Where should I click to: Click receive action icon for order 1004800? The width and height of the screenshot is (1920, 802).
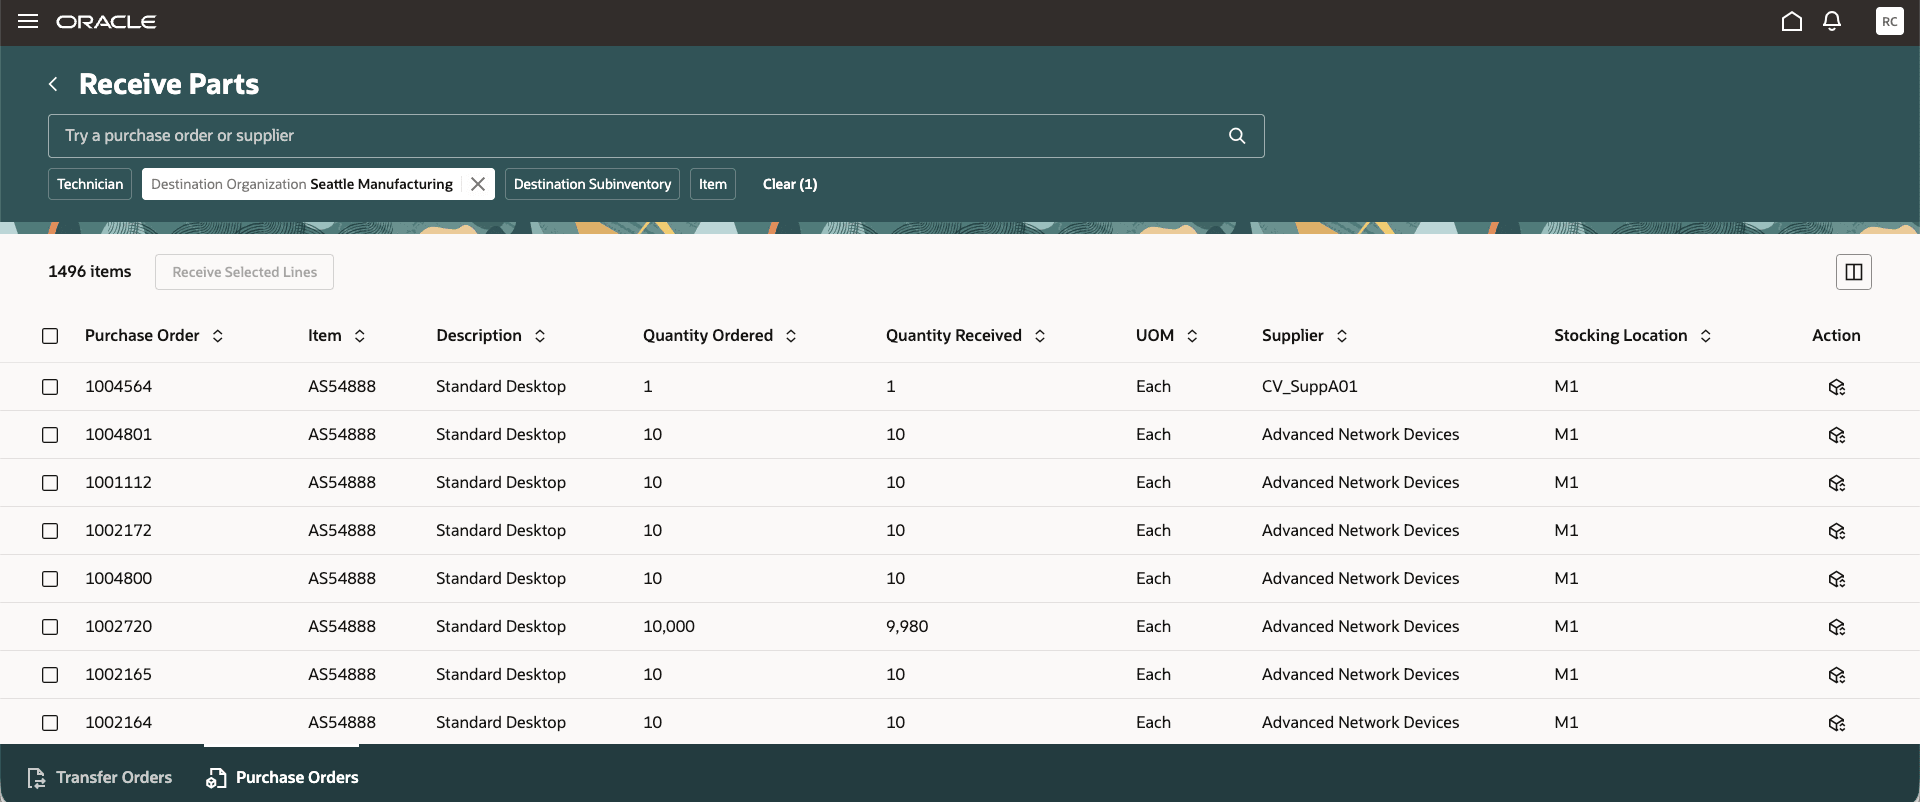point(1836,579)
